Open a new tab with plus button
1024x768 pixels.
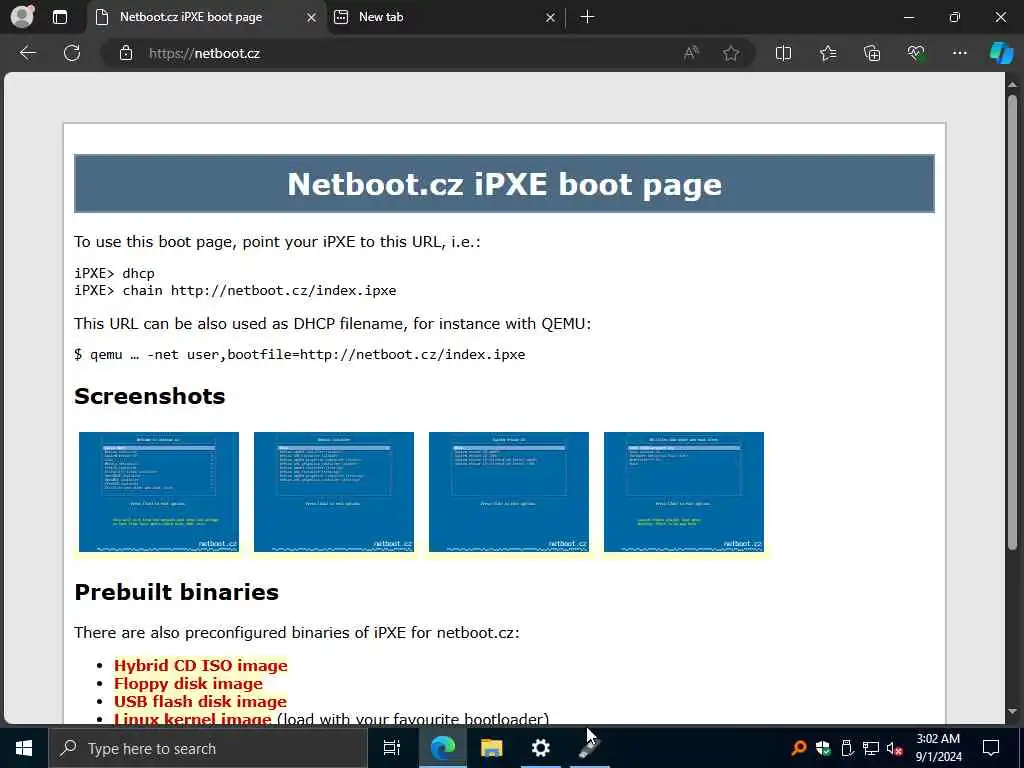587,17
